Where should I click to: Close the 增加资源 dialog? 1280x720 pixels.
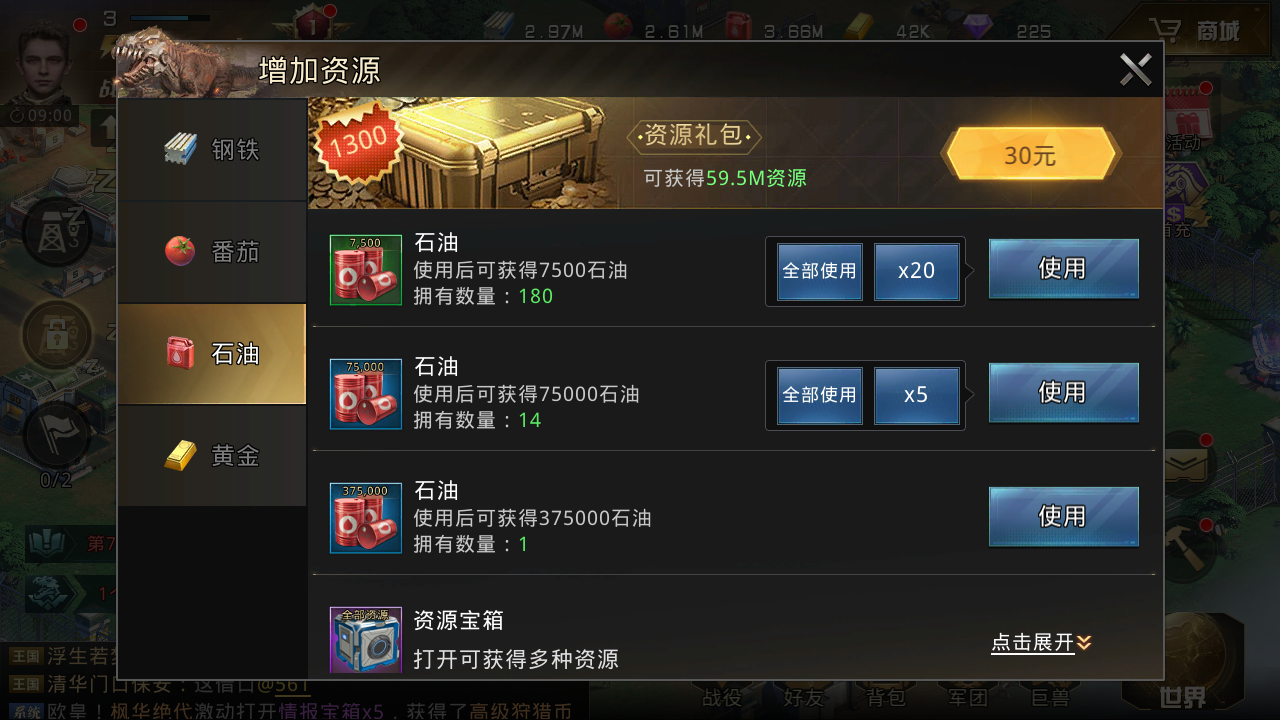pos(1136,70)
